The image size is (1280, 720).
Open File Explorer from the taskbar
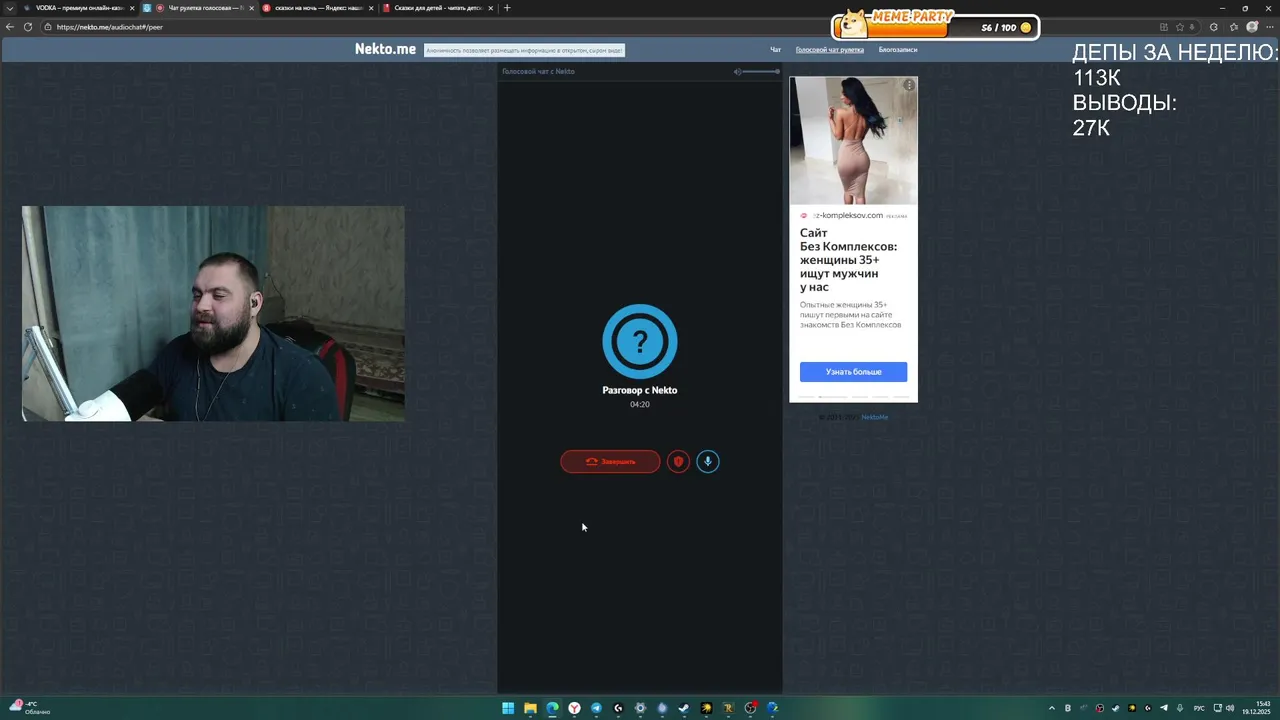[x=530, y=708]
